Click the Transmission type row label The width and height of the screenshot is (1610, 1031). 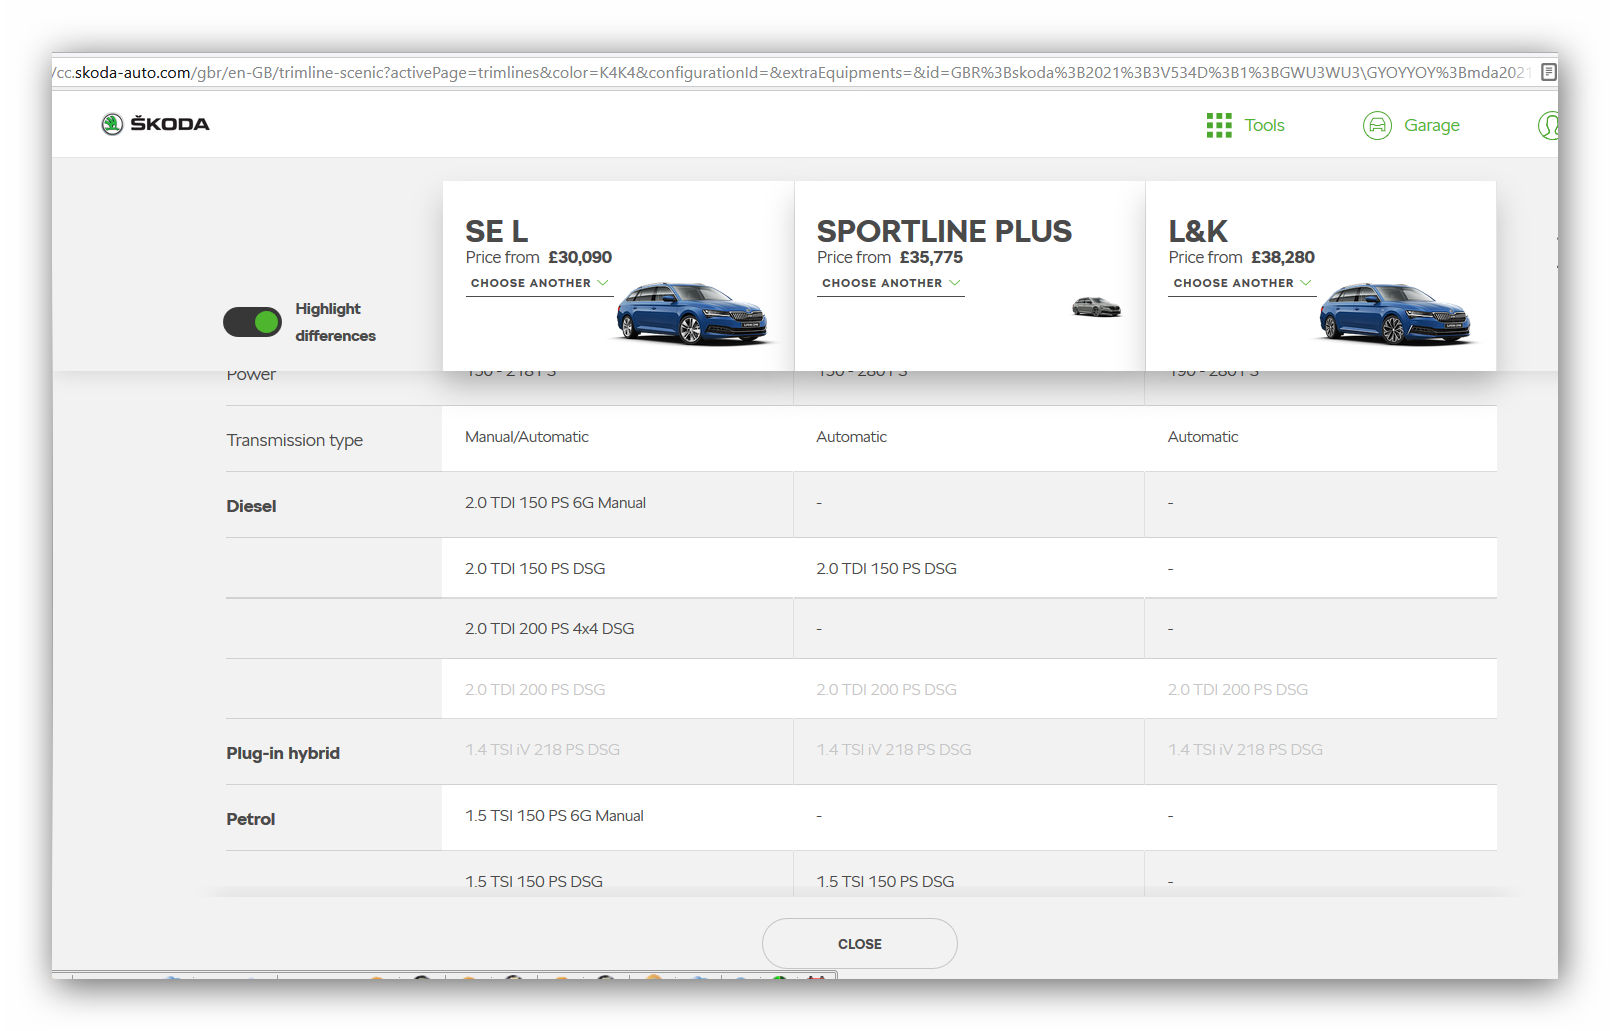tap(294, 440)
